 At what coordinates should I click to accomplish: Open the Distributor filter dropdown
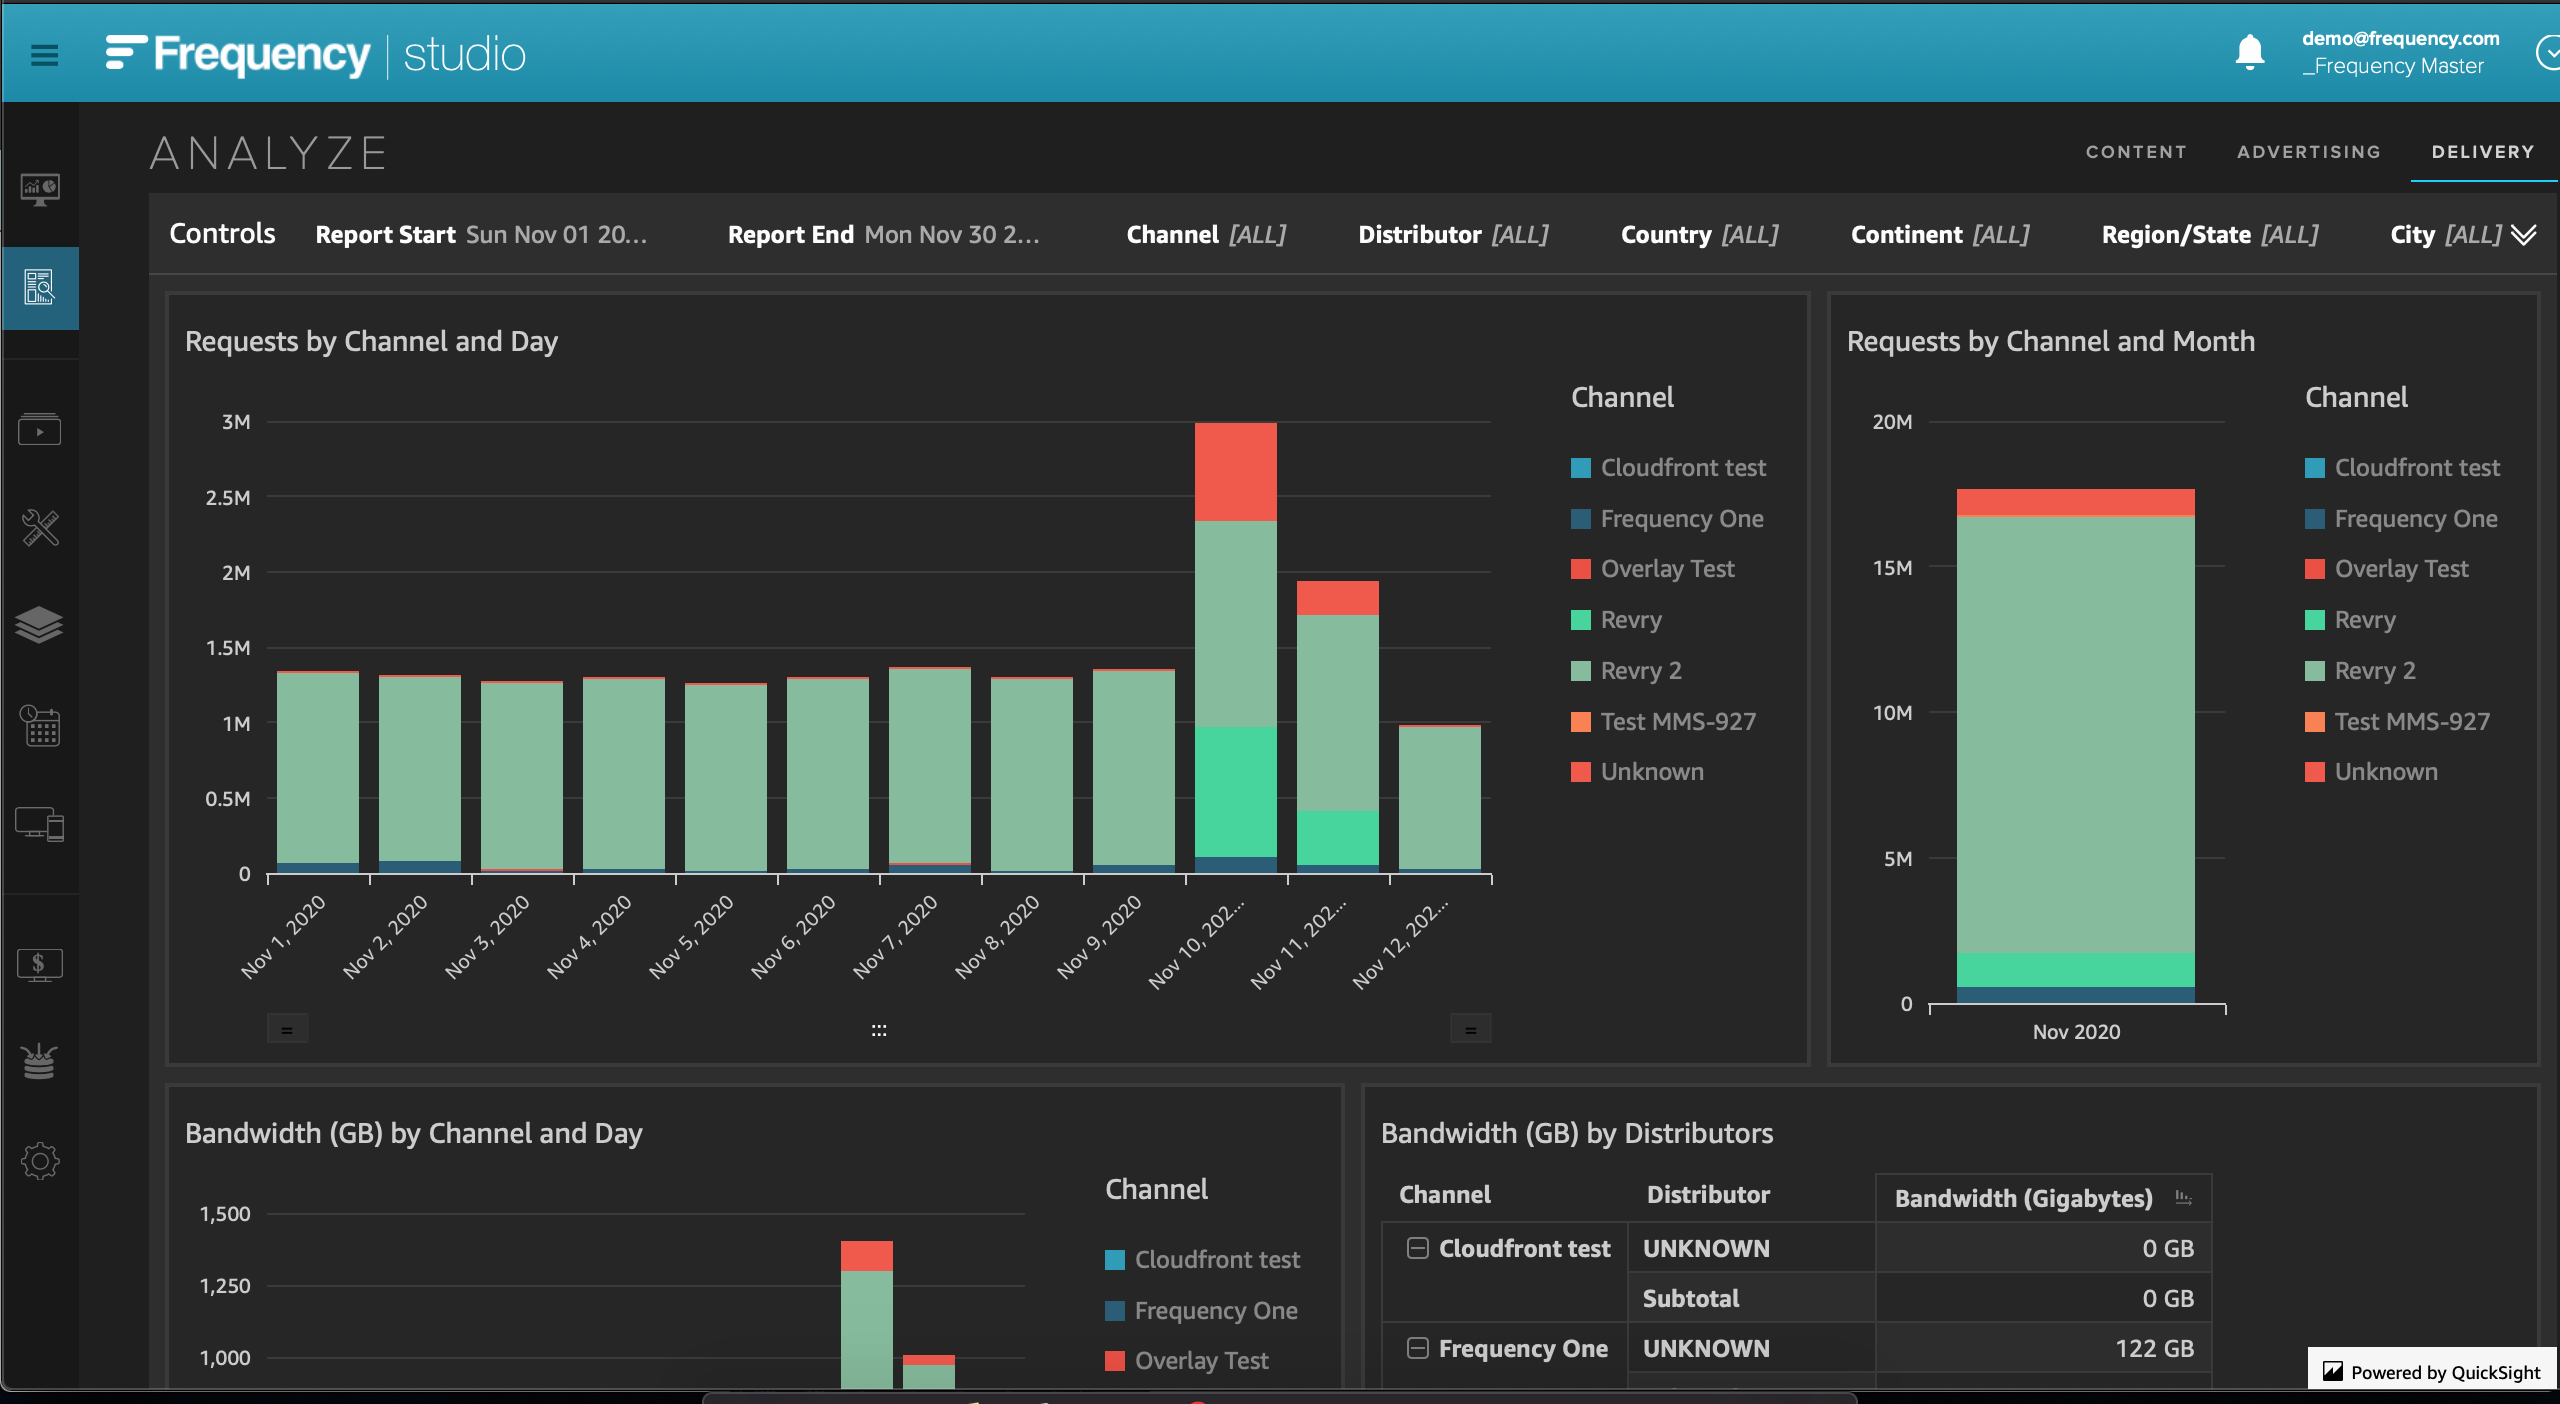1453,235
